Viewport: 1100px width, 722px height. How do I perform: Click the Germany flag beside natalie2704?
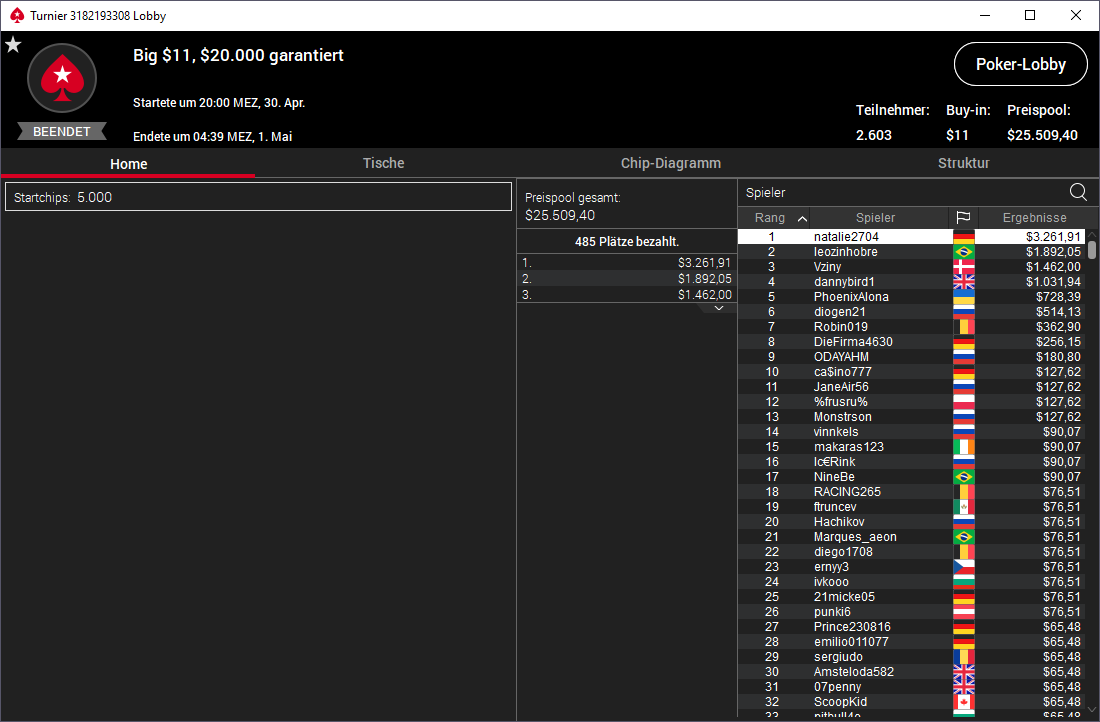click(x=964, y=237)
